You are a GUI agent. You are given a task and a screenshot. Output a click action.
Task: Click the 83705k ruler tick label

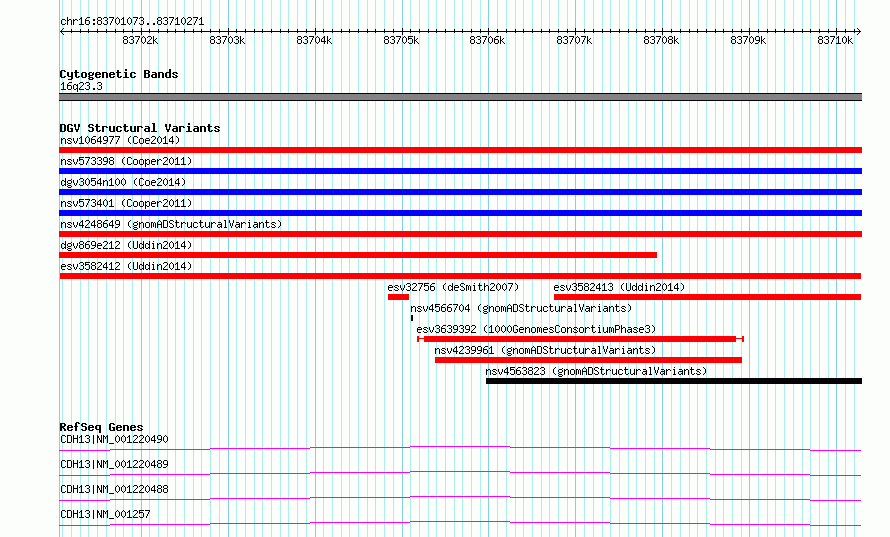tap(401, 40)
